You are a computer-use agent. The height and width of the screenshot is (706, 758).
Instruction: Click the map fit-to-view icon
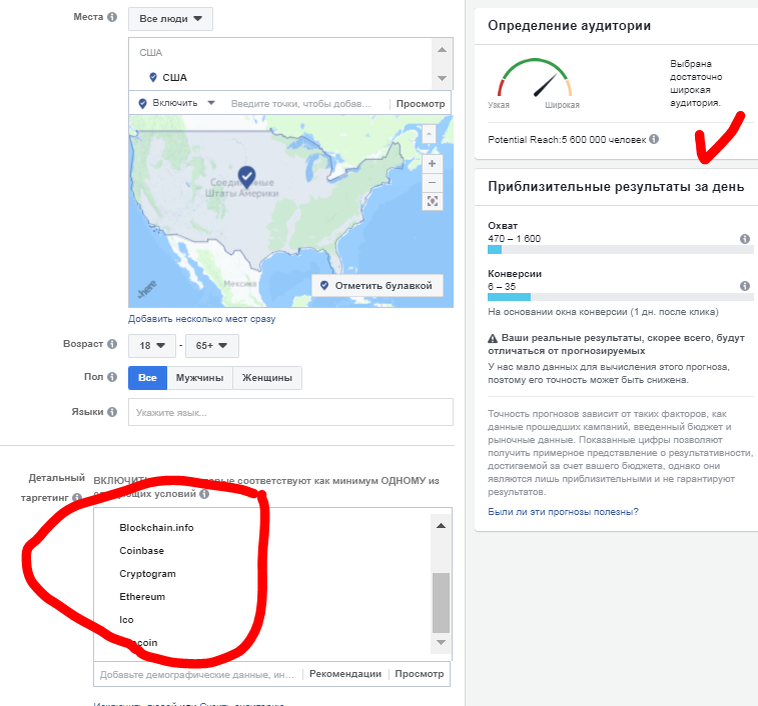tap(432, 201)
